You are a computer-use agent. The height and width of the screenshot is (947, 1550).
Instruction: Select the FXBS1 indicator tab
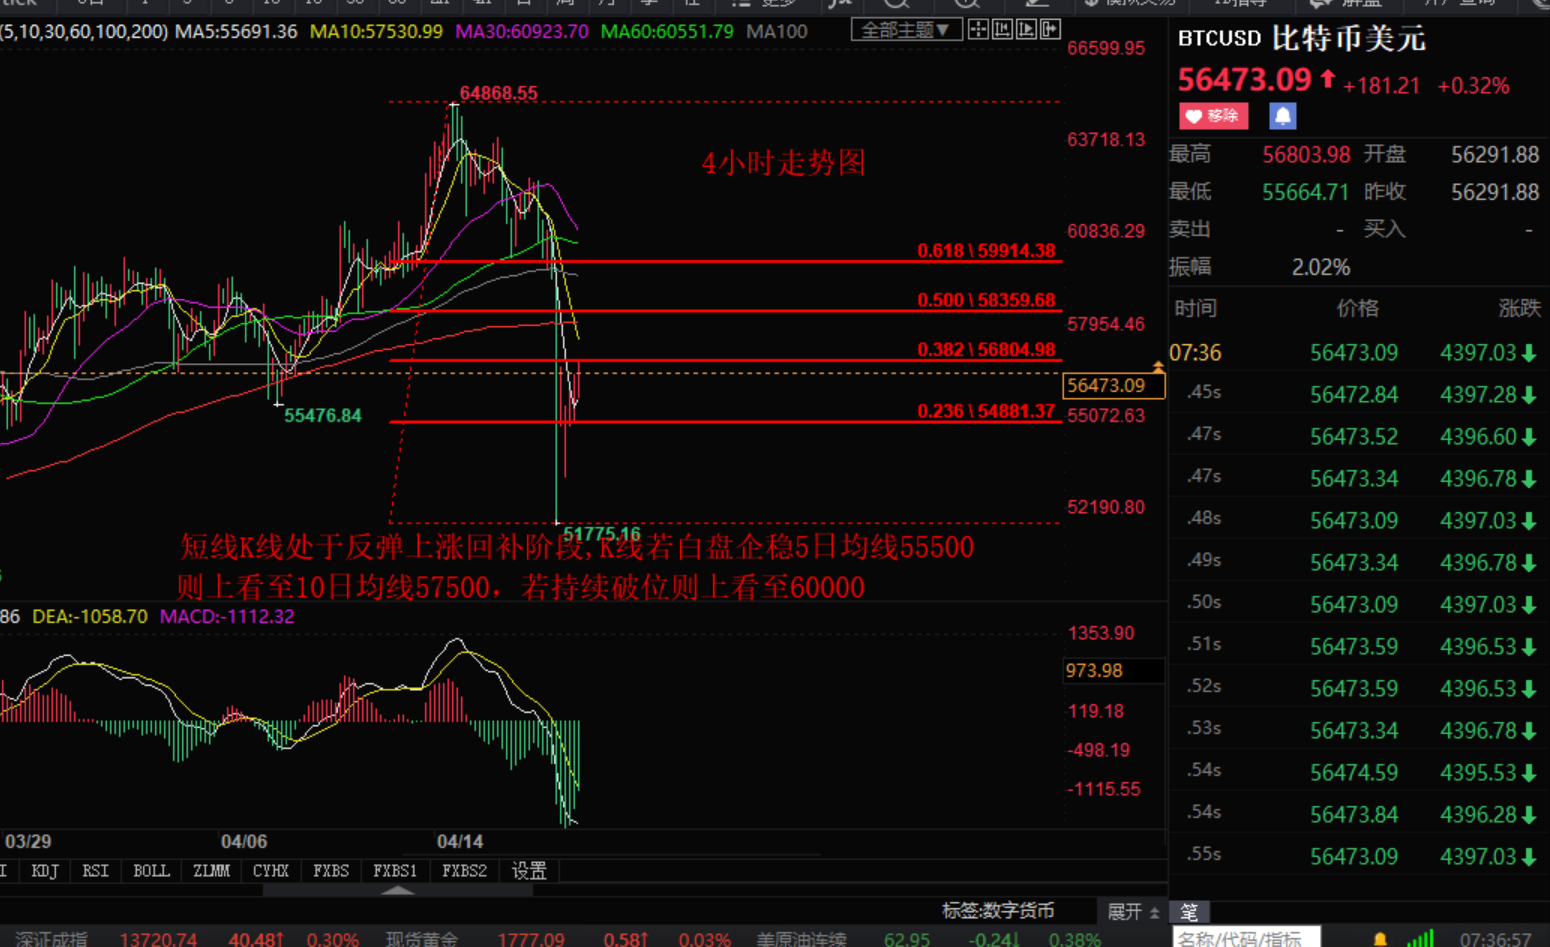click(395, 871)
